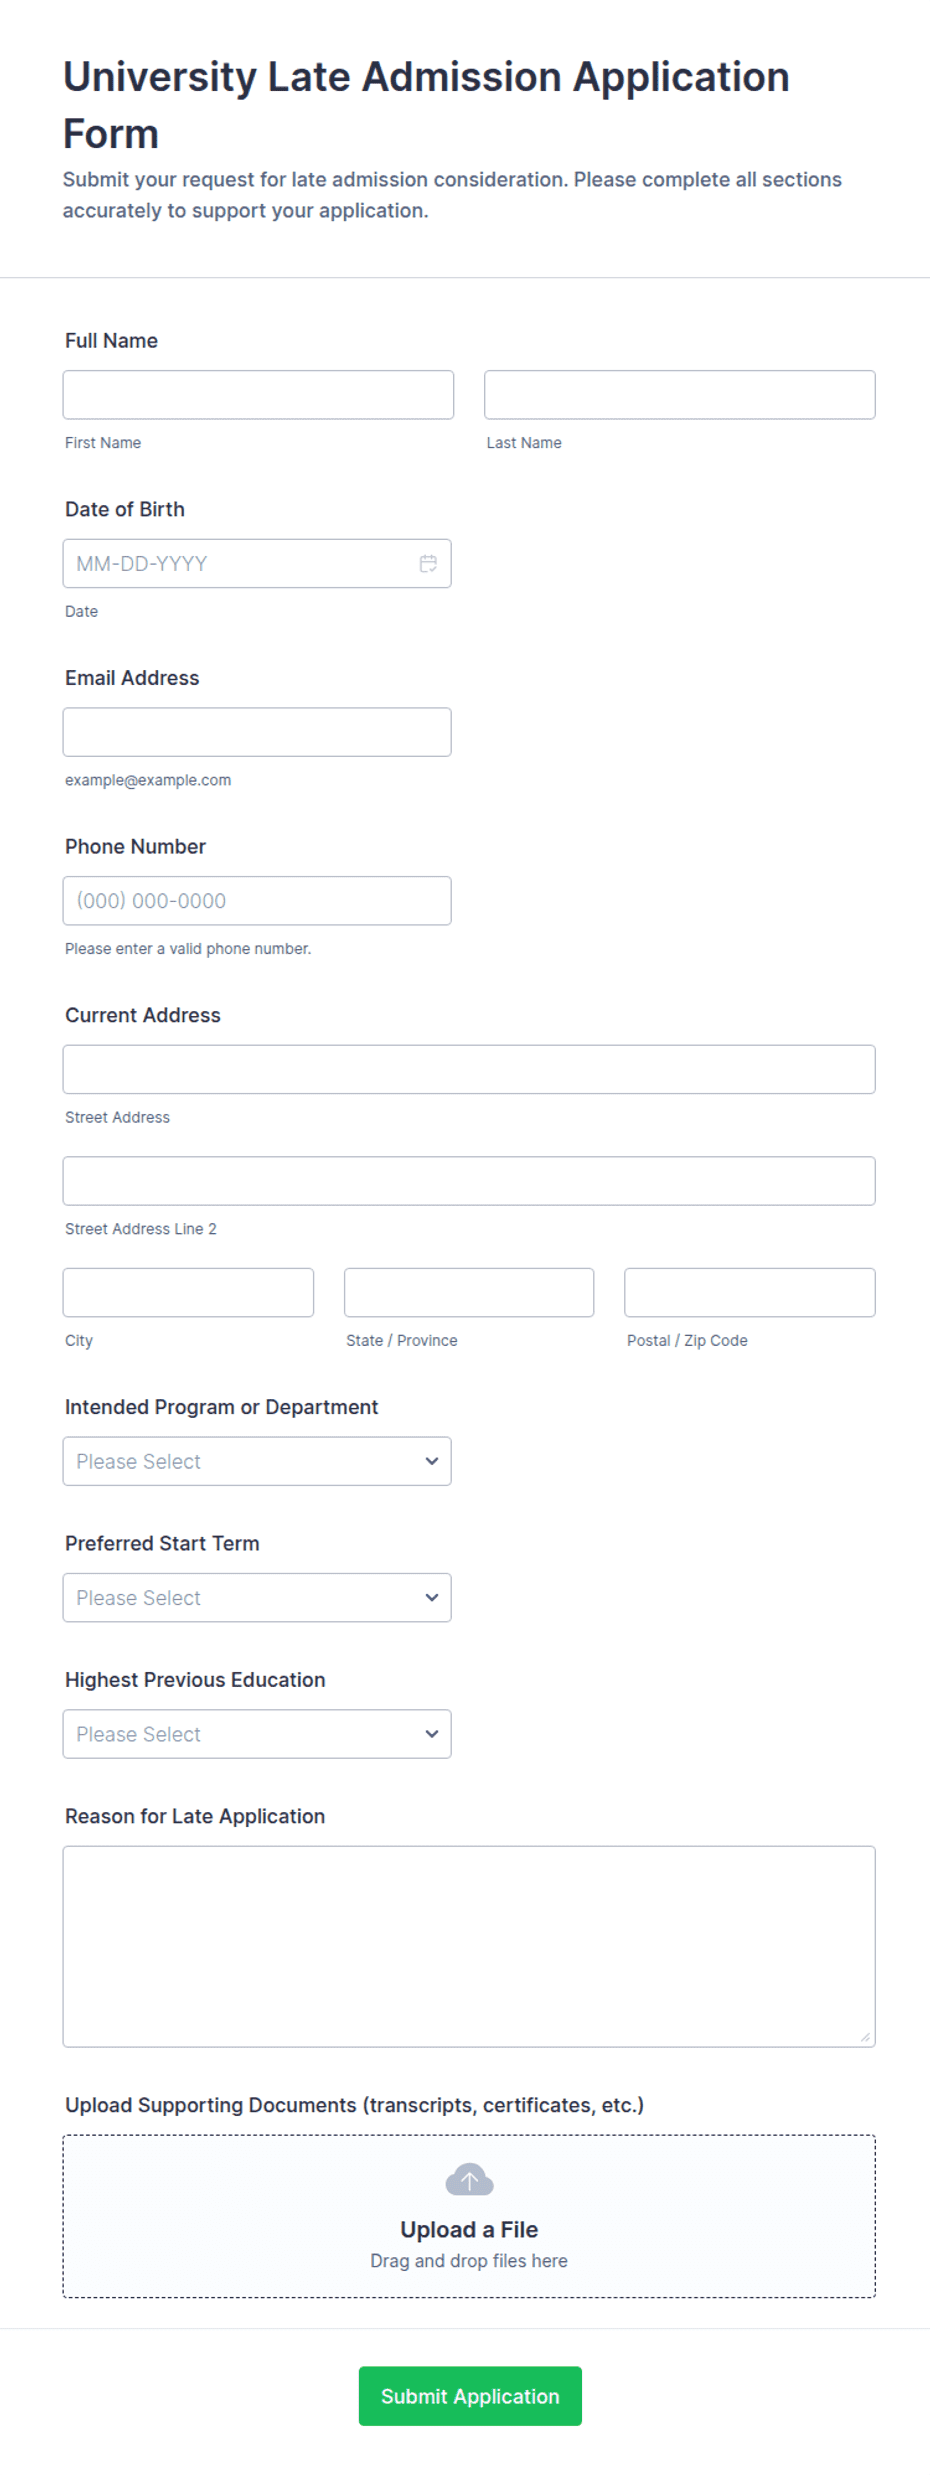Click the Reason textarea resize handle
930x2475 pixels.
865,2037
